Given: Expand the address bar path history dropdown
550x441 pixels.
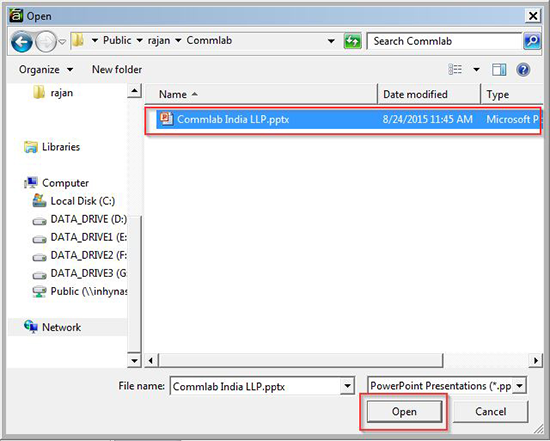Looking at the screenshot, I should [331, 41].
